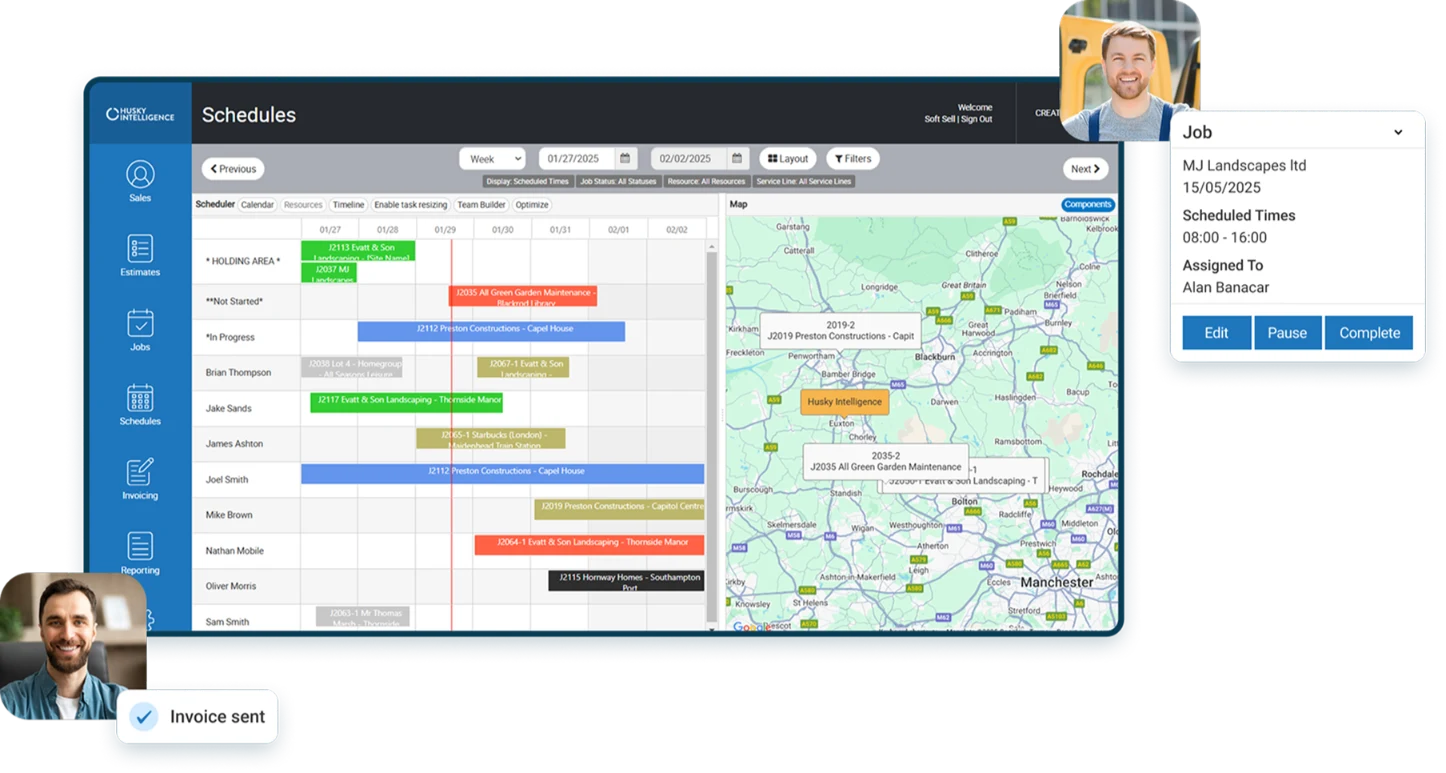Click the 01/27/2025 start date field

point(577,158)
